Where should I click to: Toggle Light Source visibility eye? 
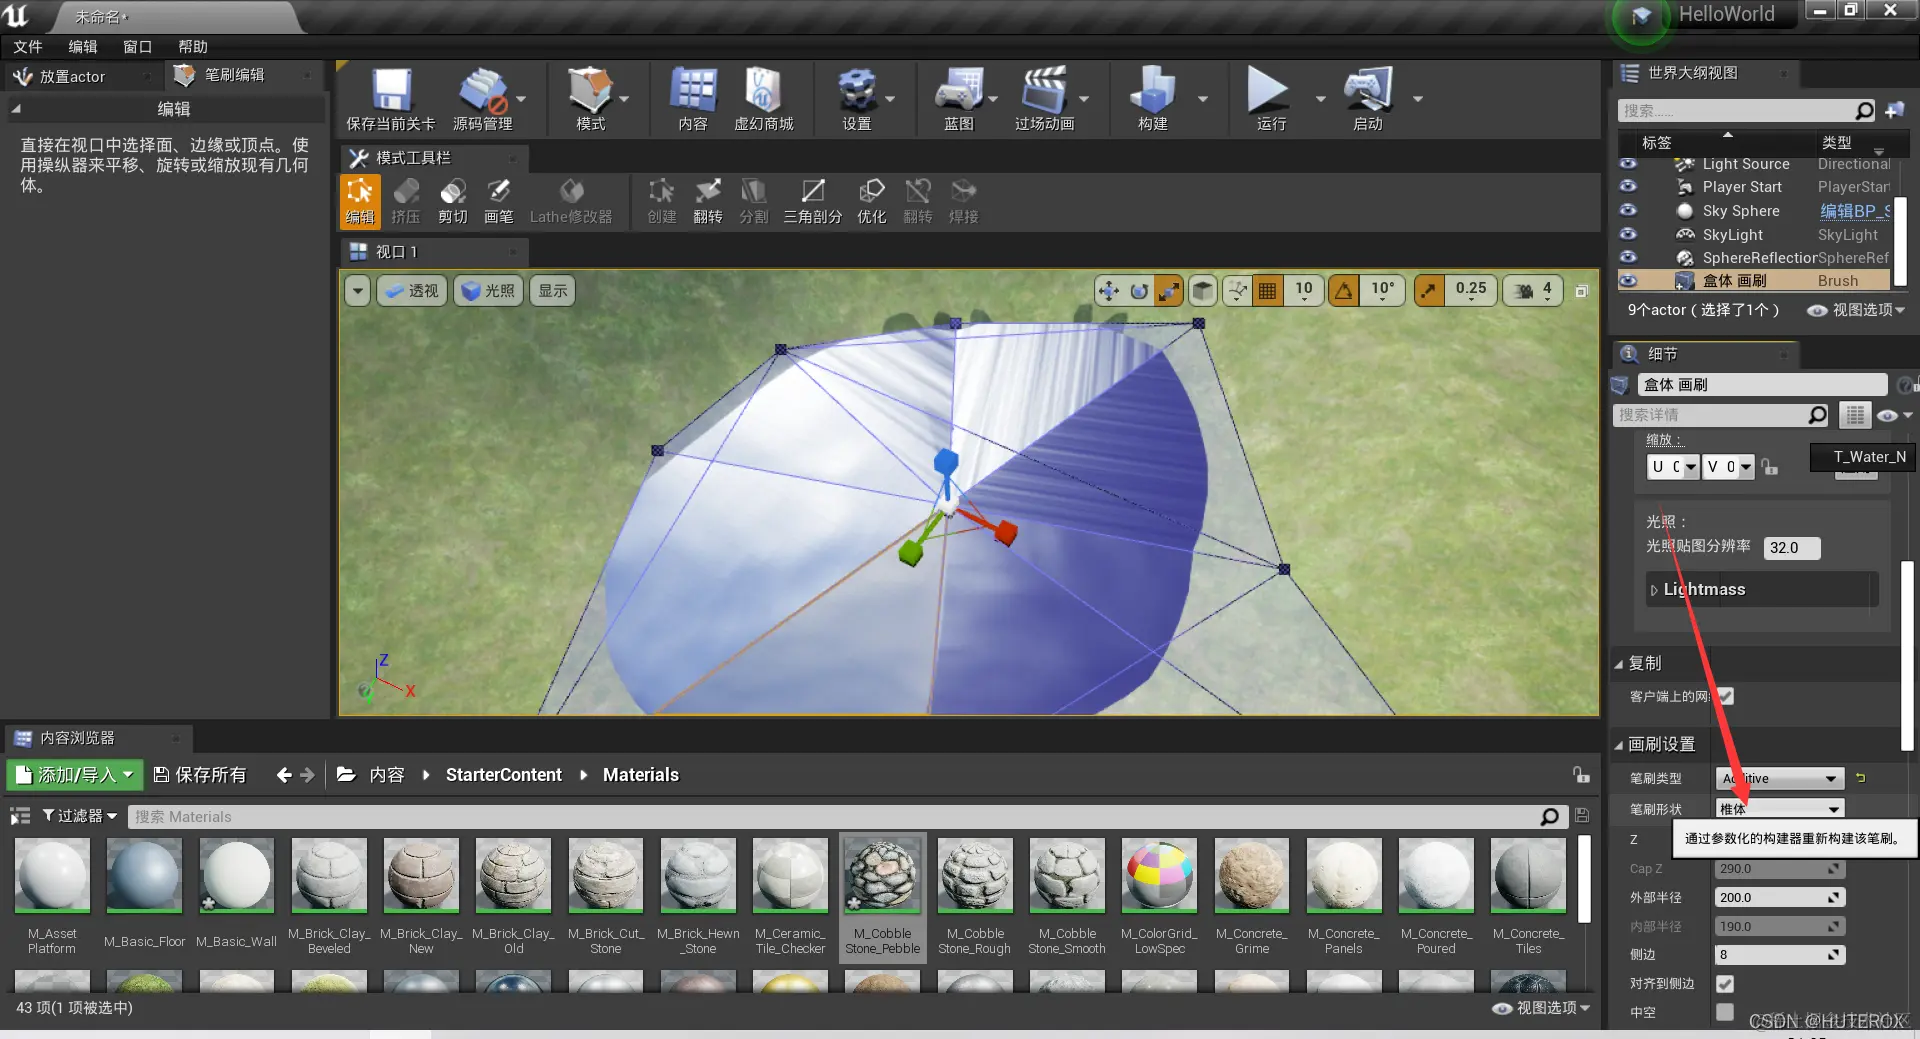pyautogui.click(x=1628, y=163)
